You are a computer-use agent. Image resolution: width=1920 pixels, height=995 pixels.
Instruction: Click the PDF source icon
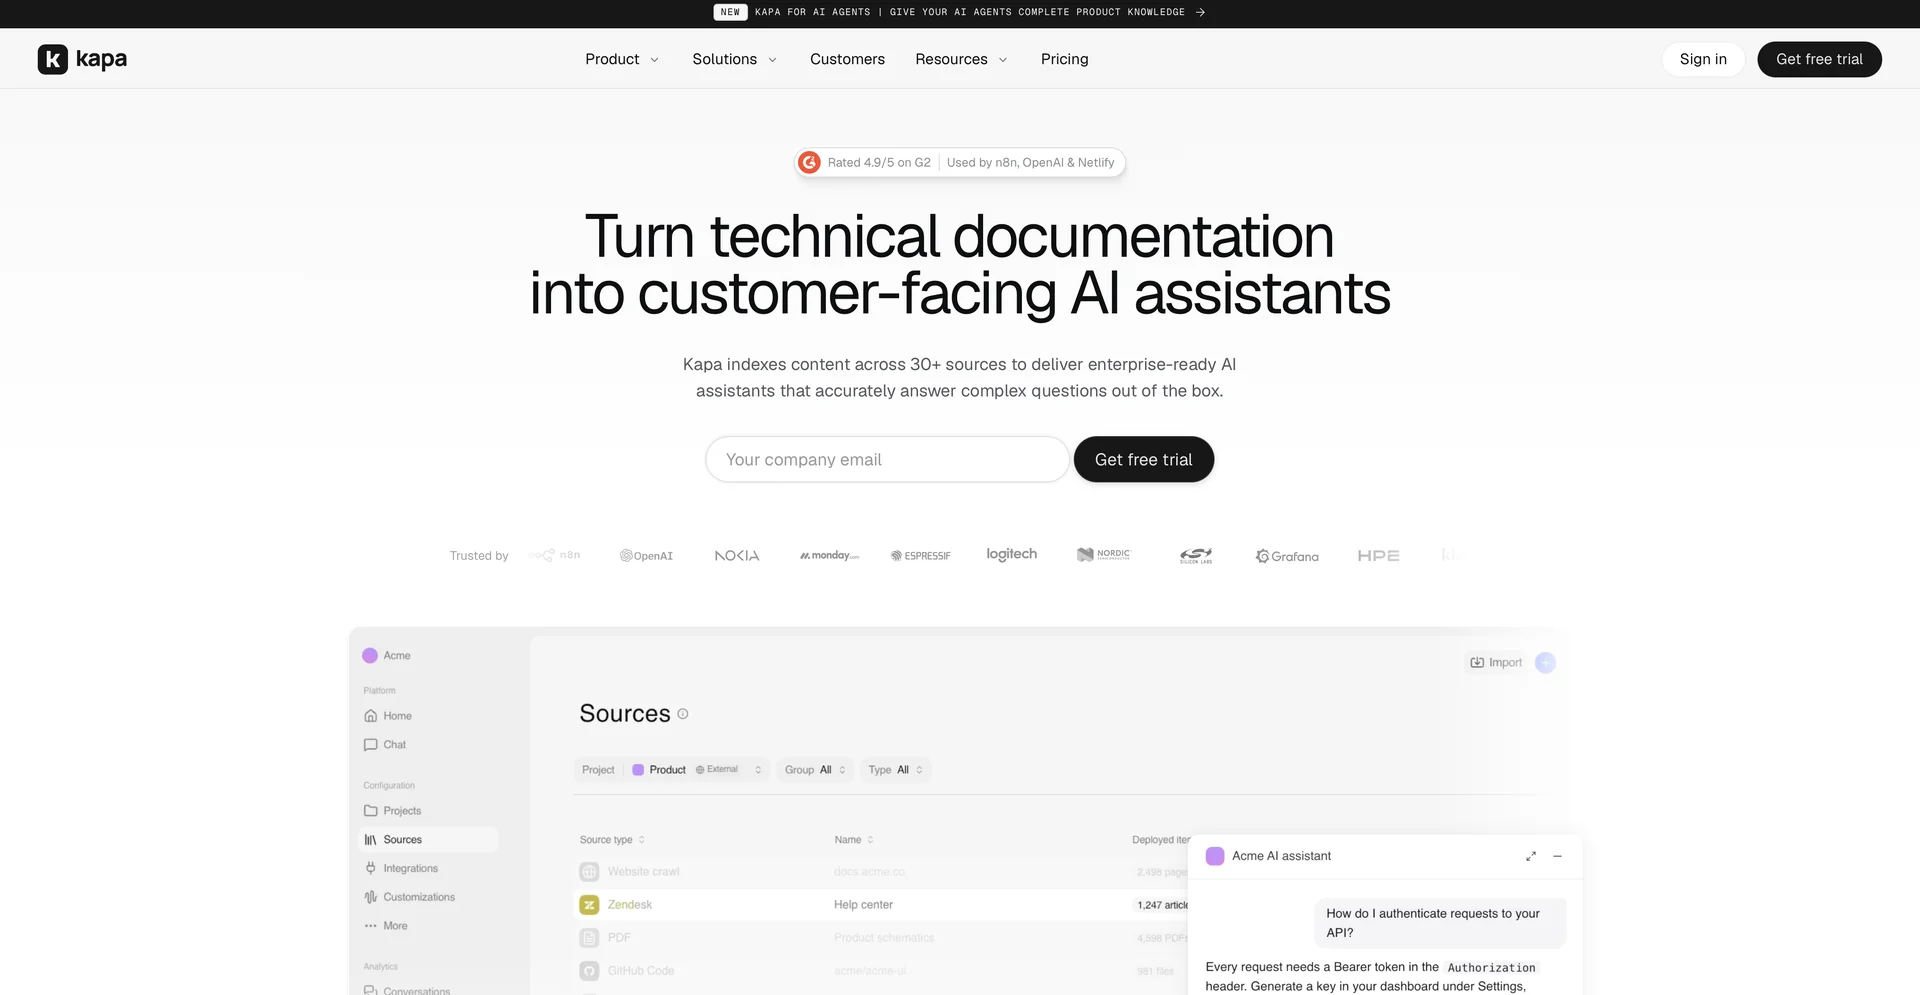[590, 938]
